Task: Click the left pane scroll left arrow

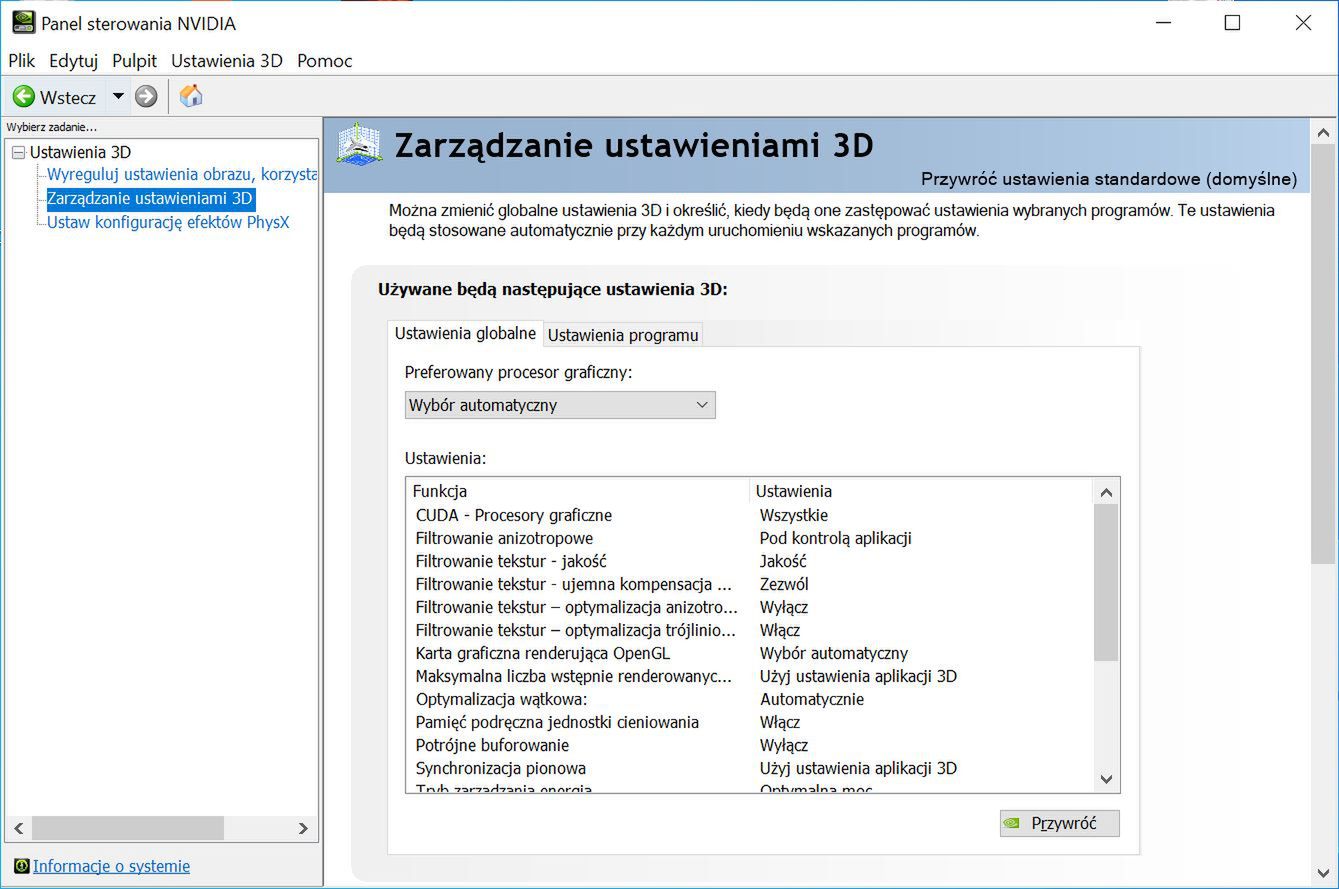Action: click(18, 828)
